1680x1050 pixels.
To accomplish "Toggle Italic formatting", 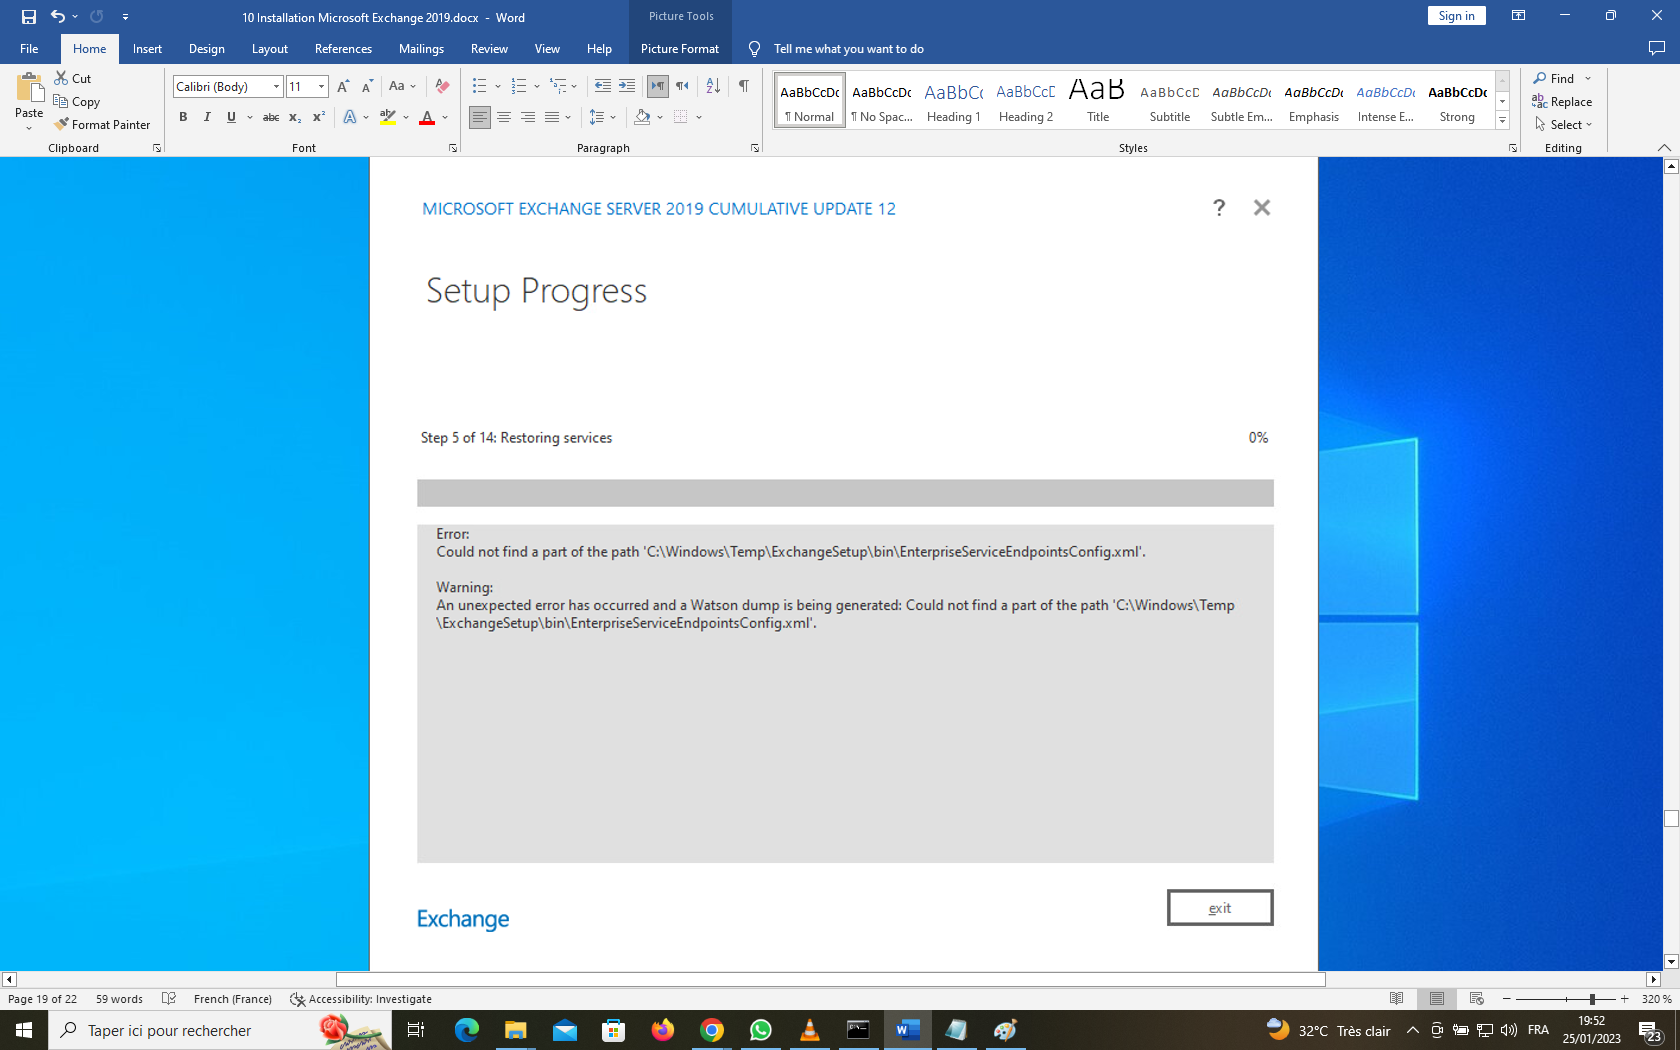I will click(x=207, y=117).
